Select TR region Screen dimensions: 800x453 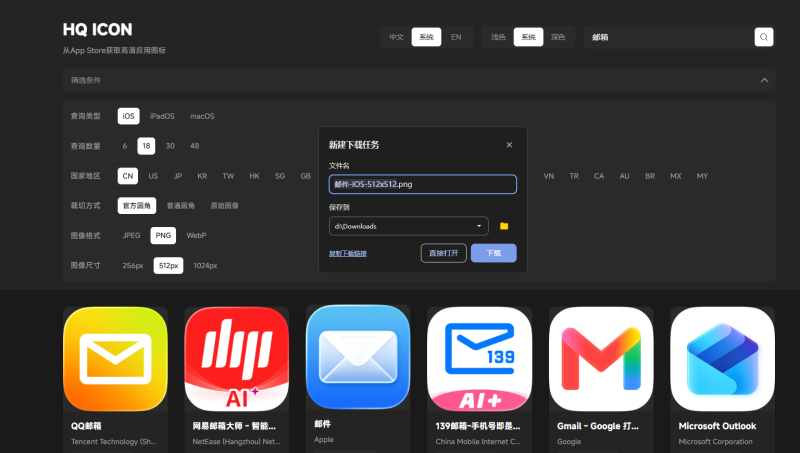tap(574, 175)
